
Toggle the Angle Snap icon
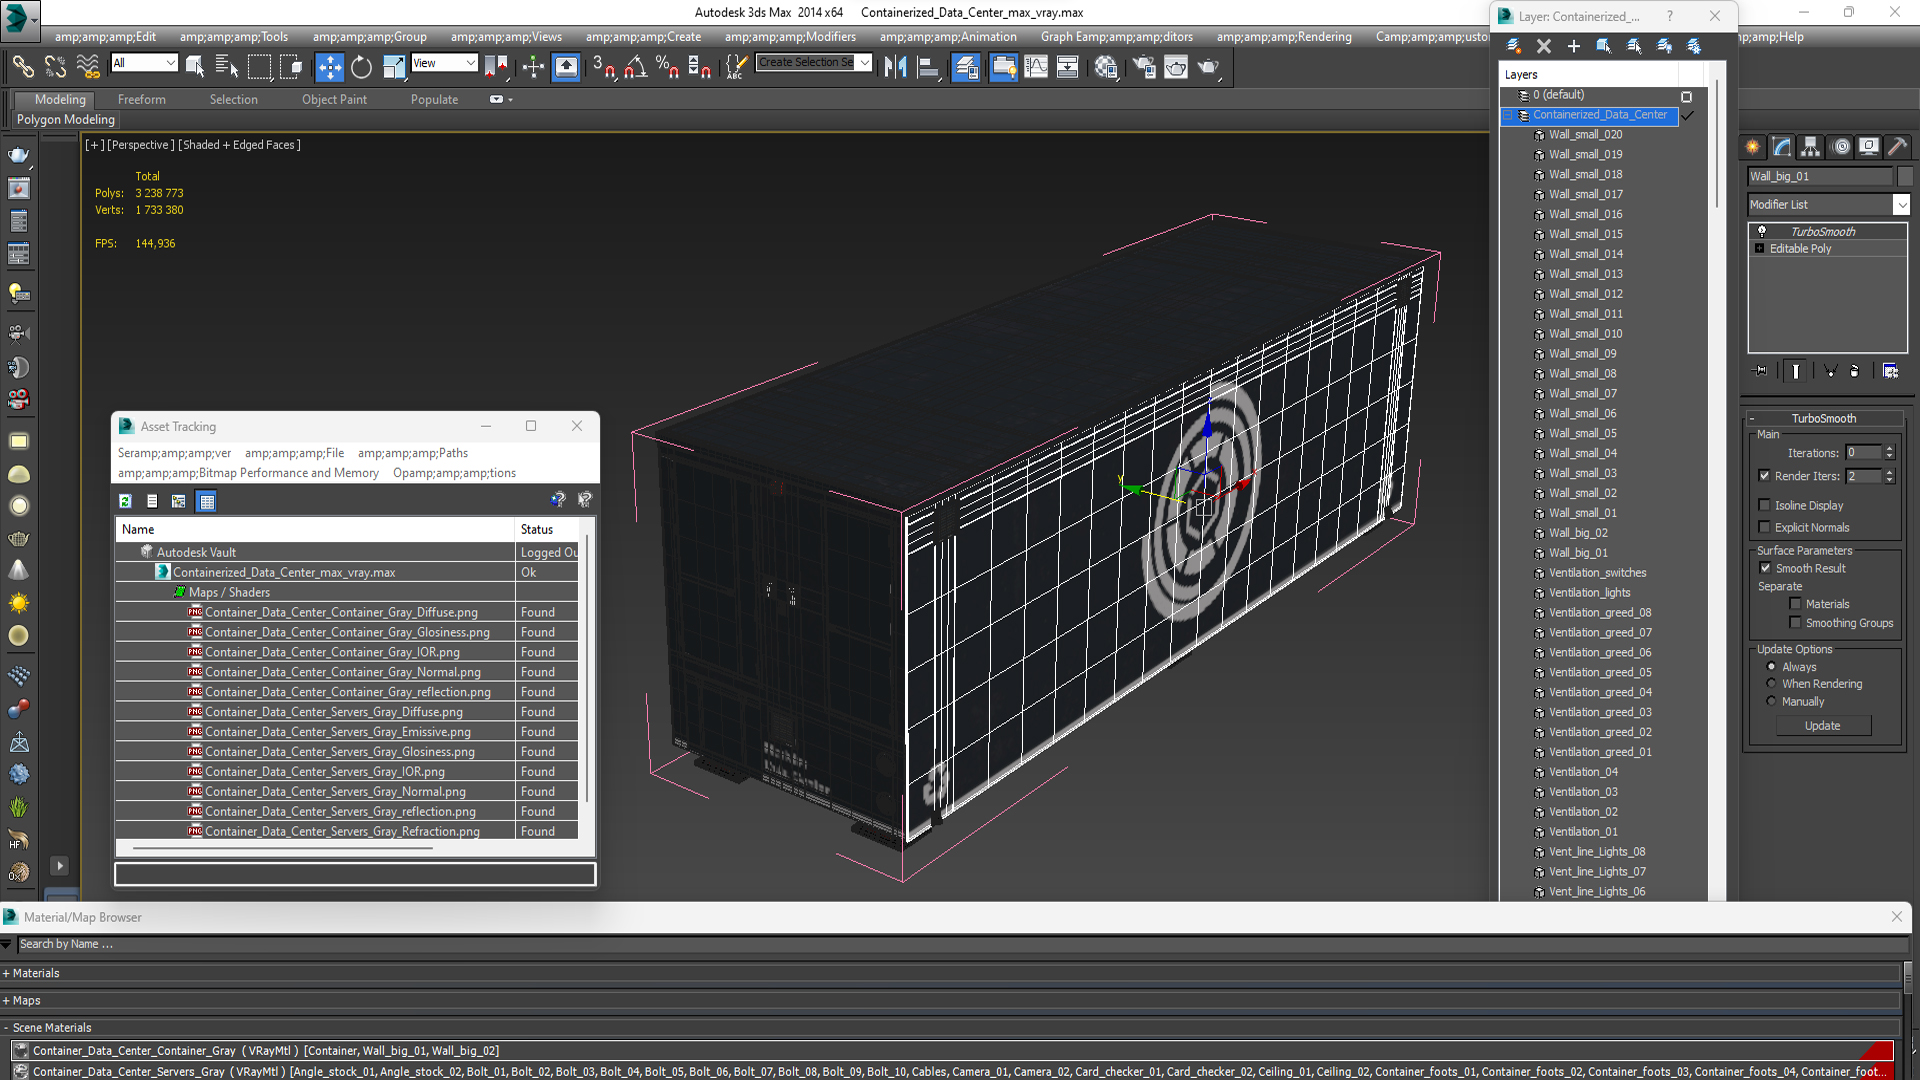coord(635,67)
